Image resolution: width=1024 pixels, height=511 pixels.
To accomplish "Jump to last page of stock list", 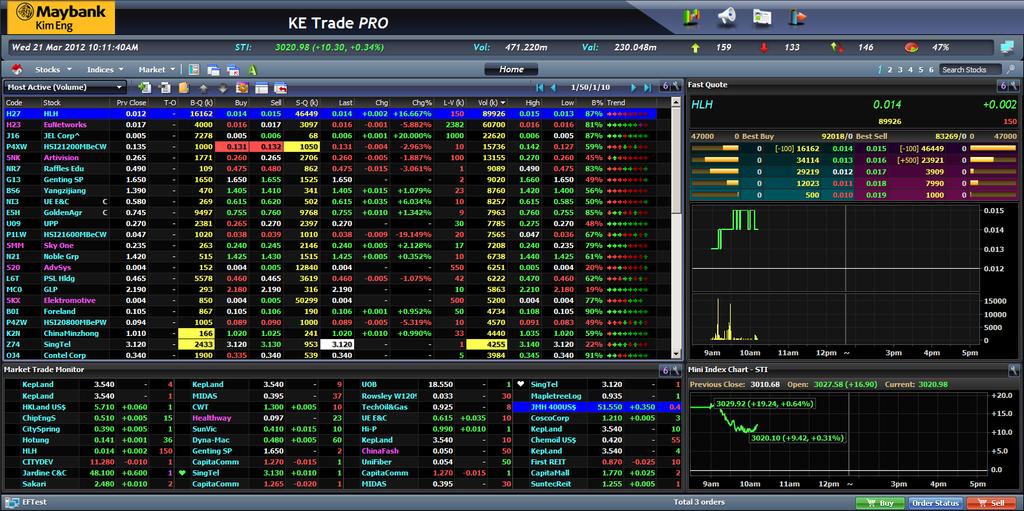I will (647, 87).
